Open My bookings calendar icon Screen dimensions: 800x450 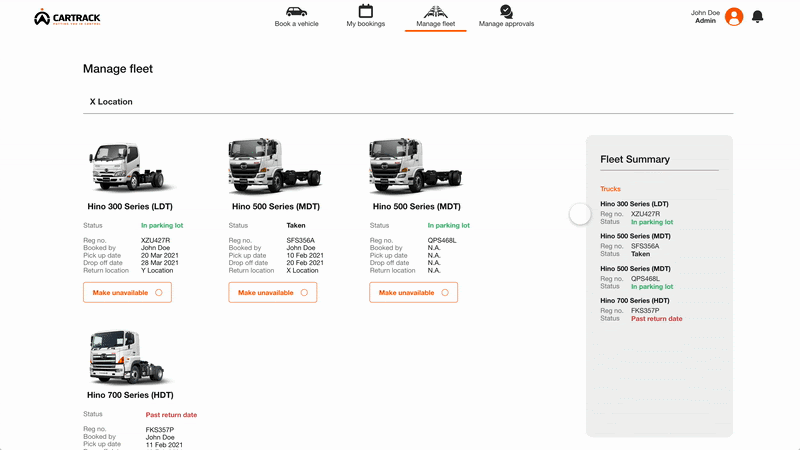[x=365, y=11]
